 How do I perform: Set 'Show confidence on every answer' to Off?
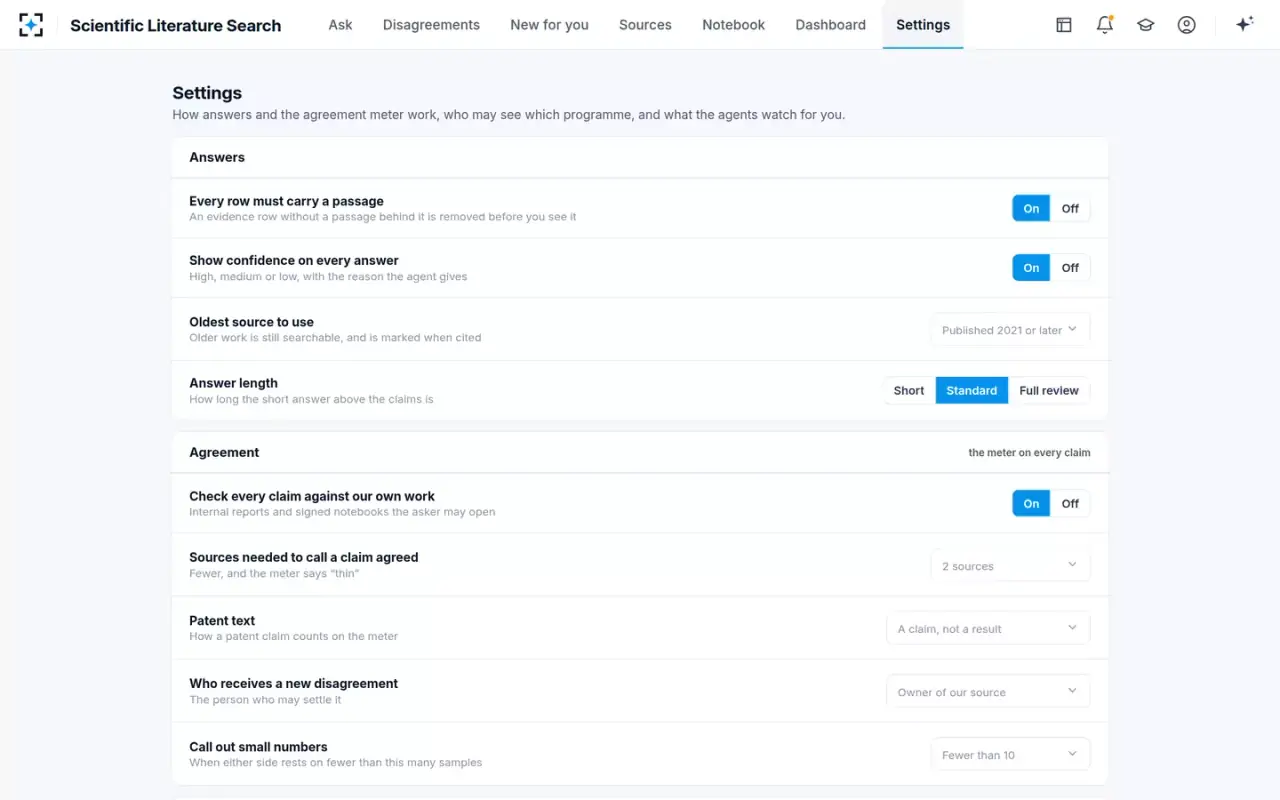1070,268
